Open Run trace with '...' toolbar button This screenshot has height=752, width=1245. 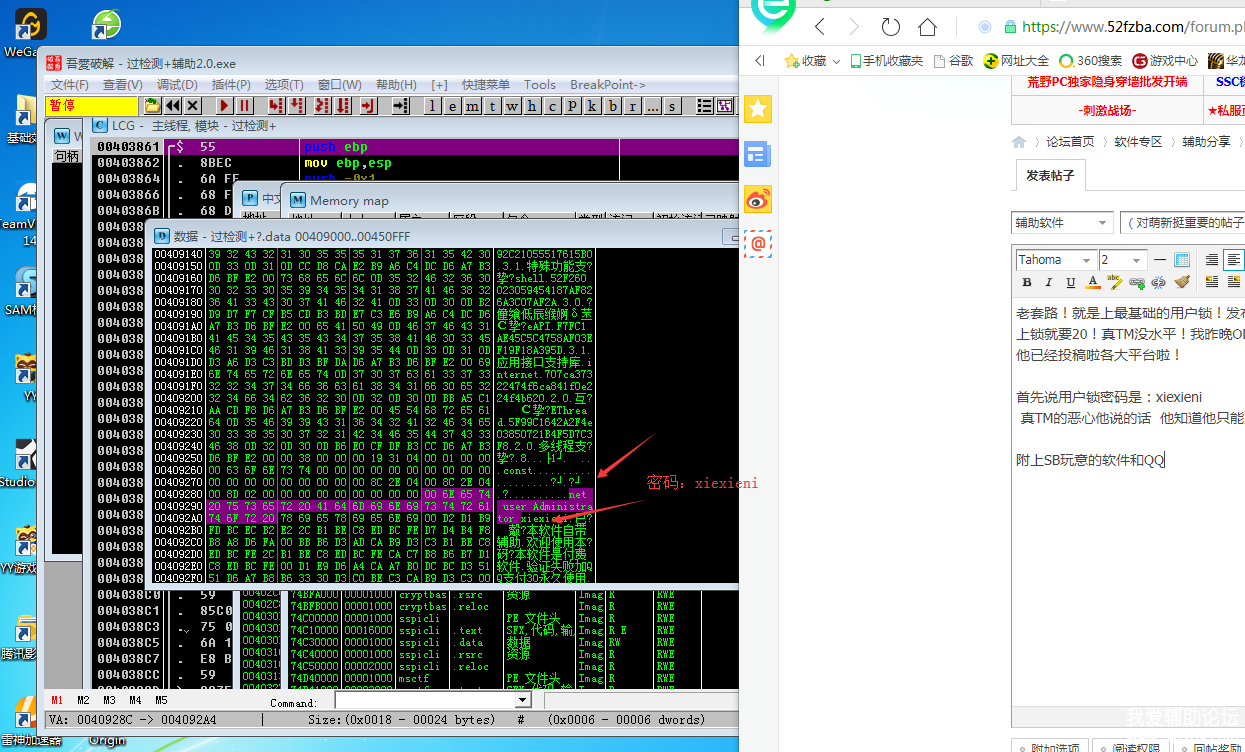tap(653, 105)
